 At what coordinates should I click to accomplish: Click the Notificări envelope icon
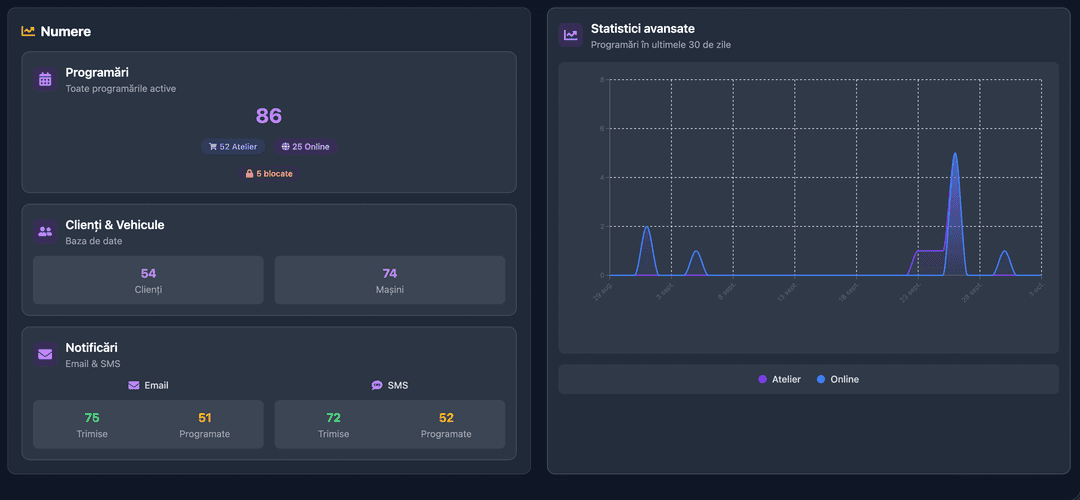pos(45,354)
